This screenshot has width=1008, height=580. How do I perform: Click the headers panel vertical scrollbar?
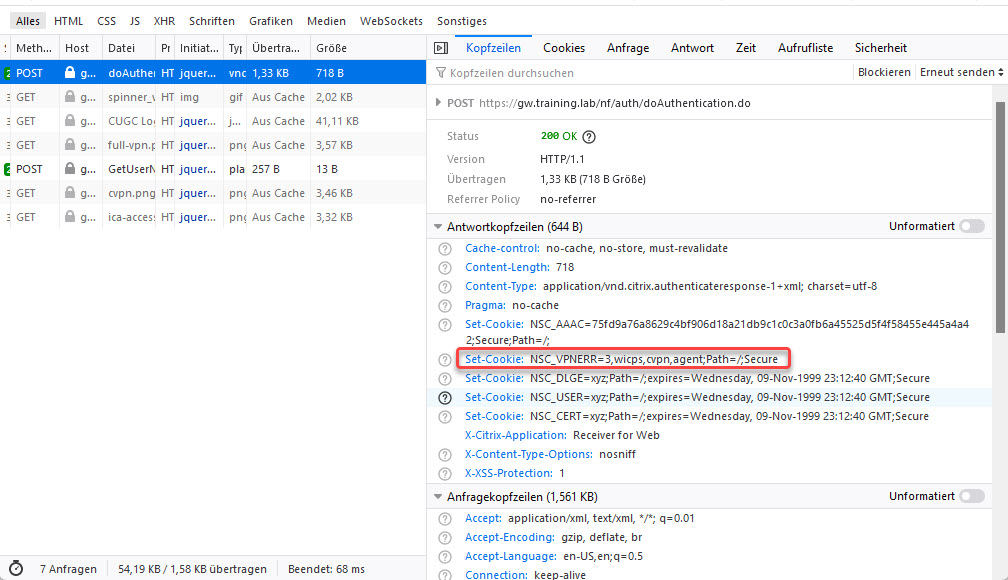tap(1000, 217)
